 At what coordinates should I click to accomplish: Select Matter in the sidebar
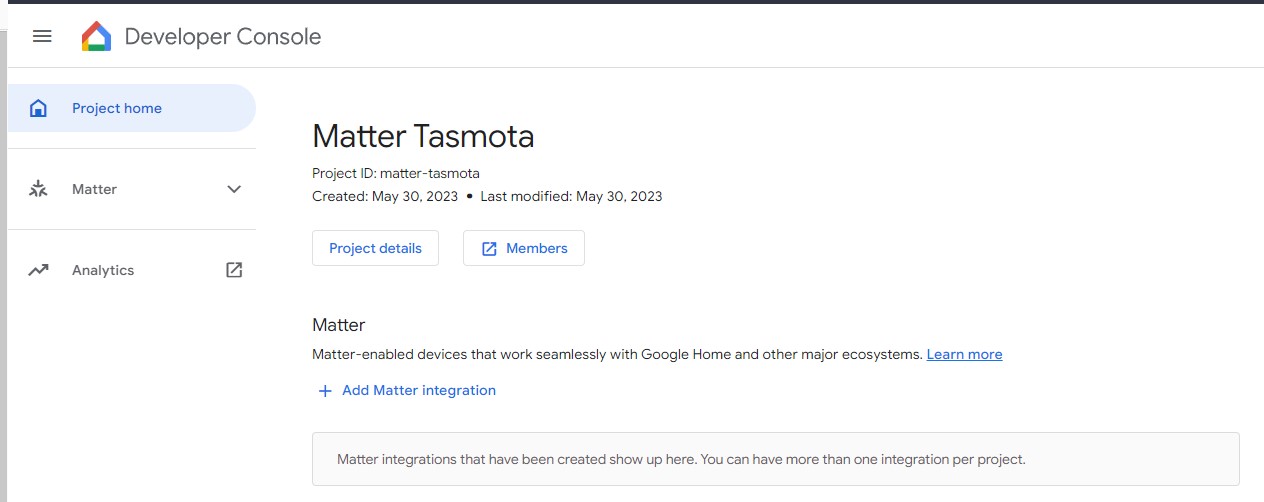pos(131,189)
